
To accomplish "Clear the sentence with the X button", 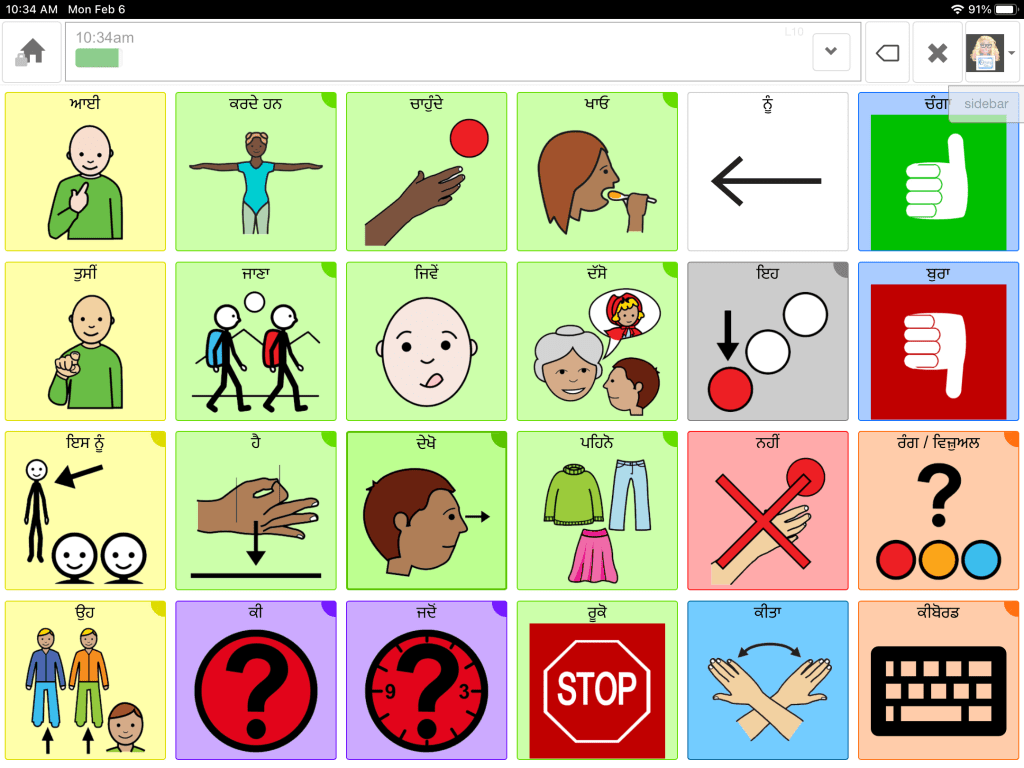I will tap(937, 52).
